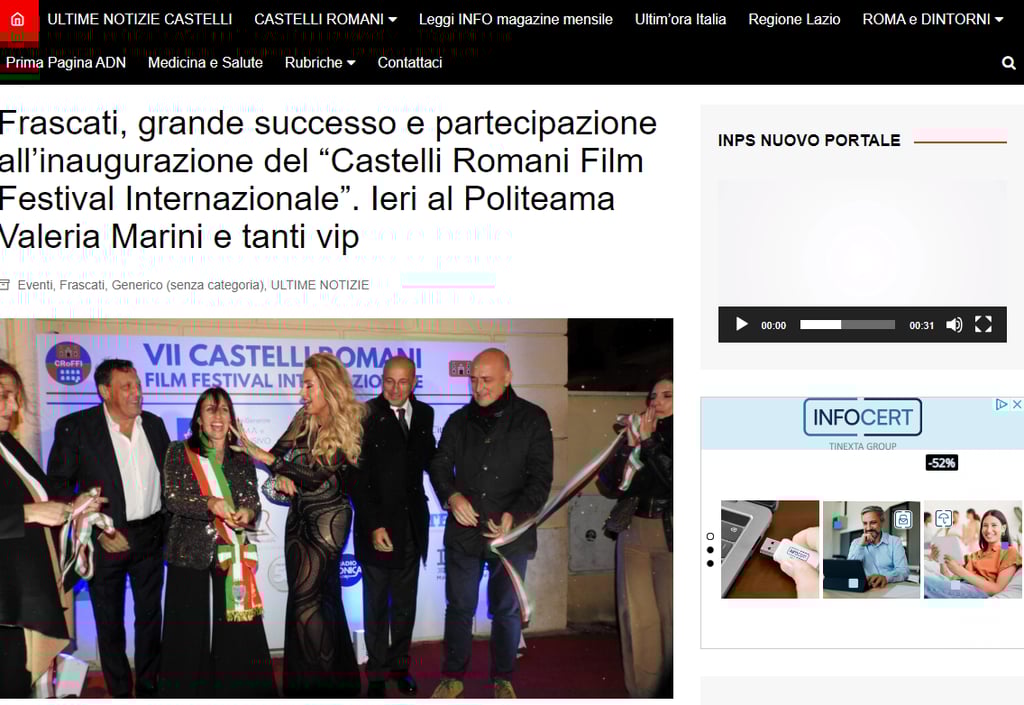Close the Infocert ad with X

[x=1017, y=404]
